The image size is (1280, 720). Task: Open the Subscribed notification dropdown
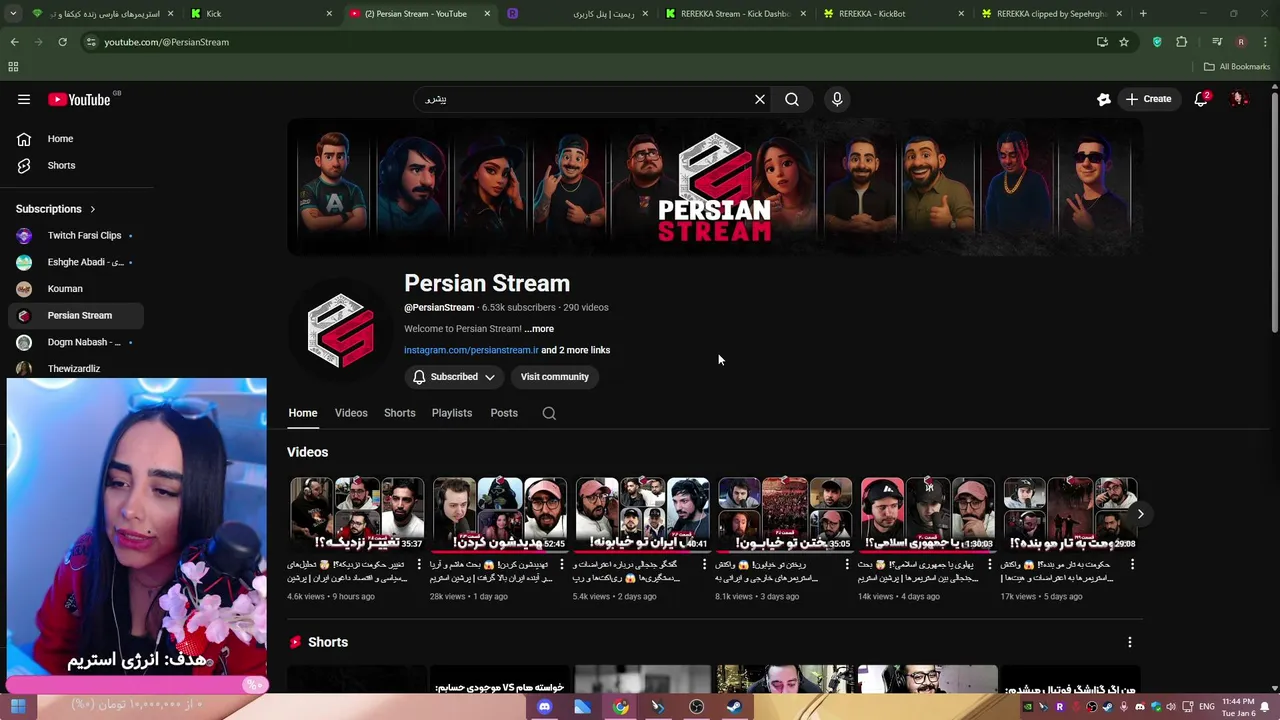pos(454,377)
